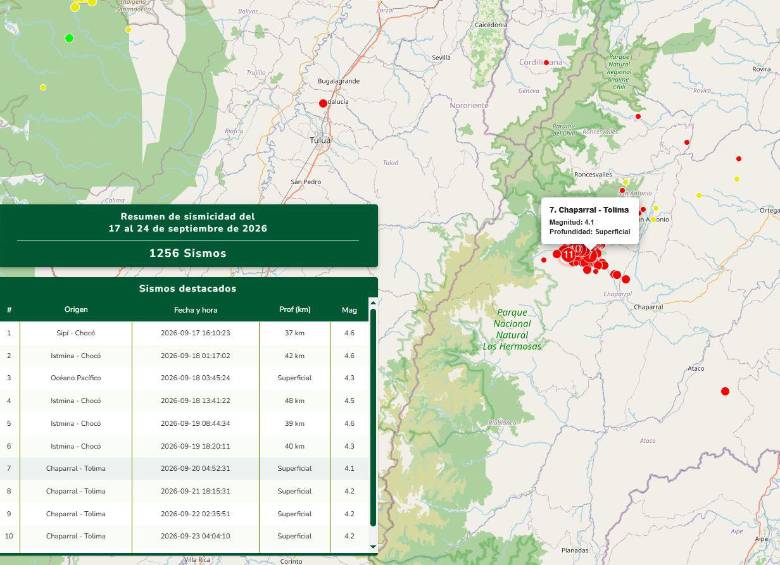
Task: Click the scroll down arrow in table
Action: [373, 547]
